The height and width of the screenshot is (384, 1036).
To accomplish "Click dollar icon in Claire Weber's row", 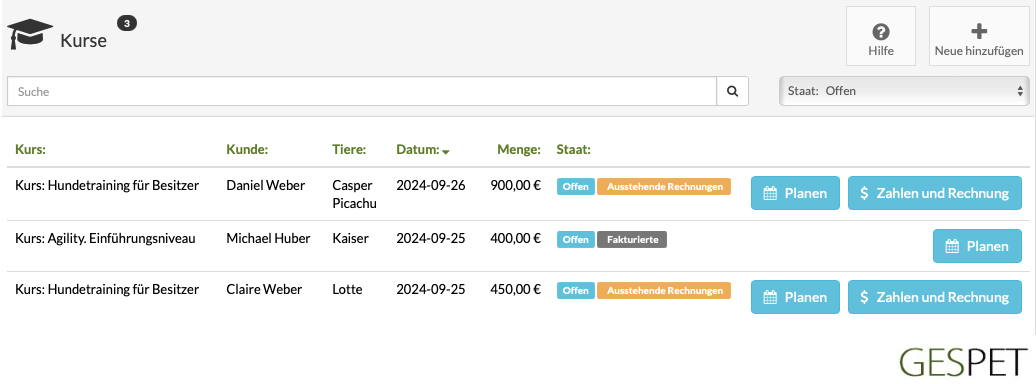I will pos(864,297).
